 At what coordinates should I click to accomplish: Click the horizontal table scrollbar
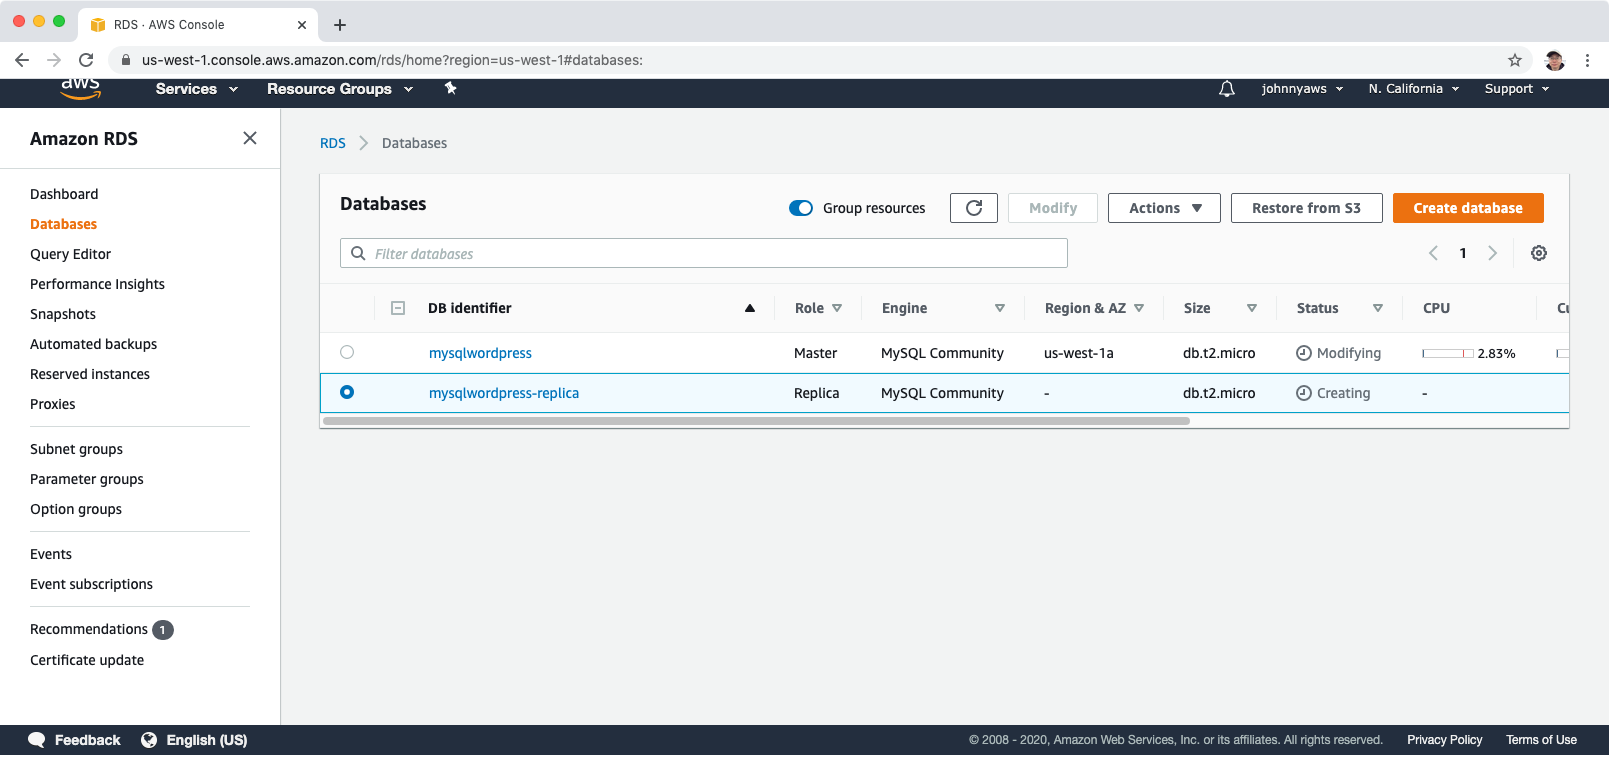click(756, 421)
